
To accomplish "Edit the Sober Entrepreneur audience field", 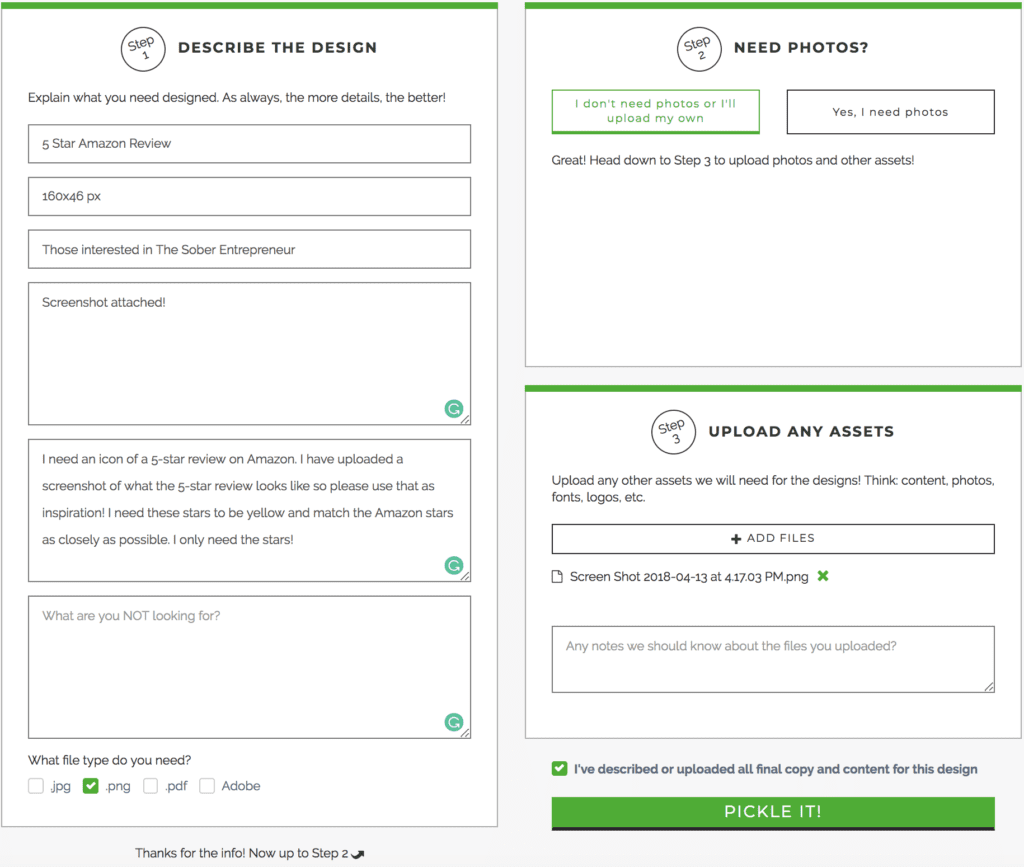I will 249,249.
